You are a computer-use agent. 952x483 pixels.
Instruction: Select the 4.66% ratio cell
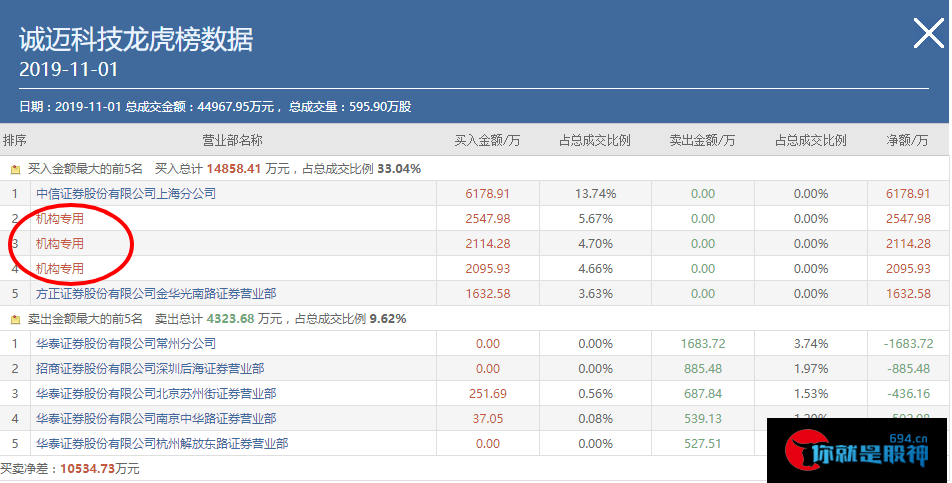(x=596, y=269)
